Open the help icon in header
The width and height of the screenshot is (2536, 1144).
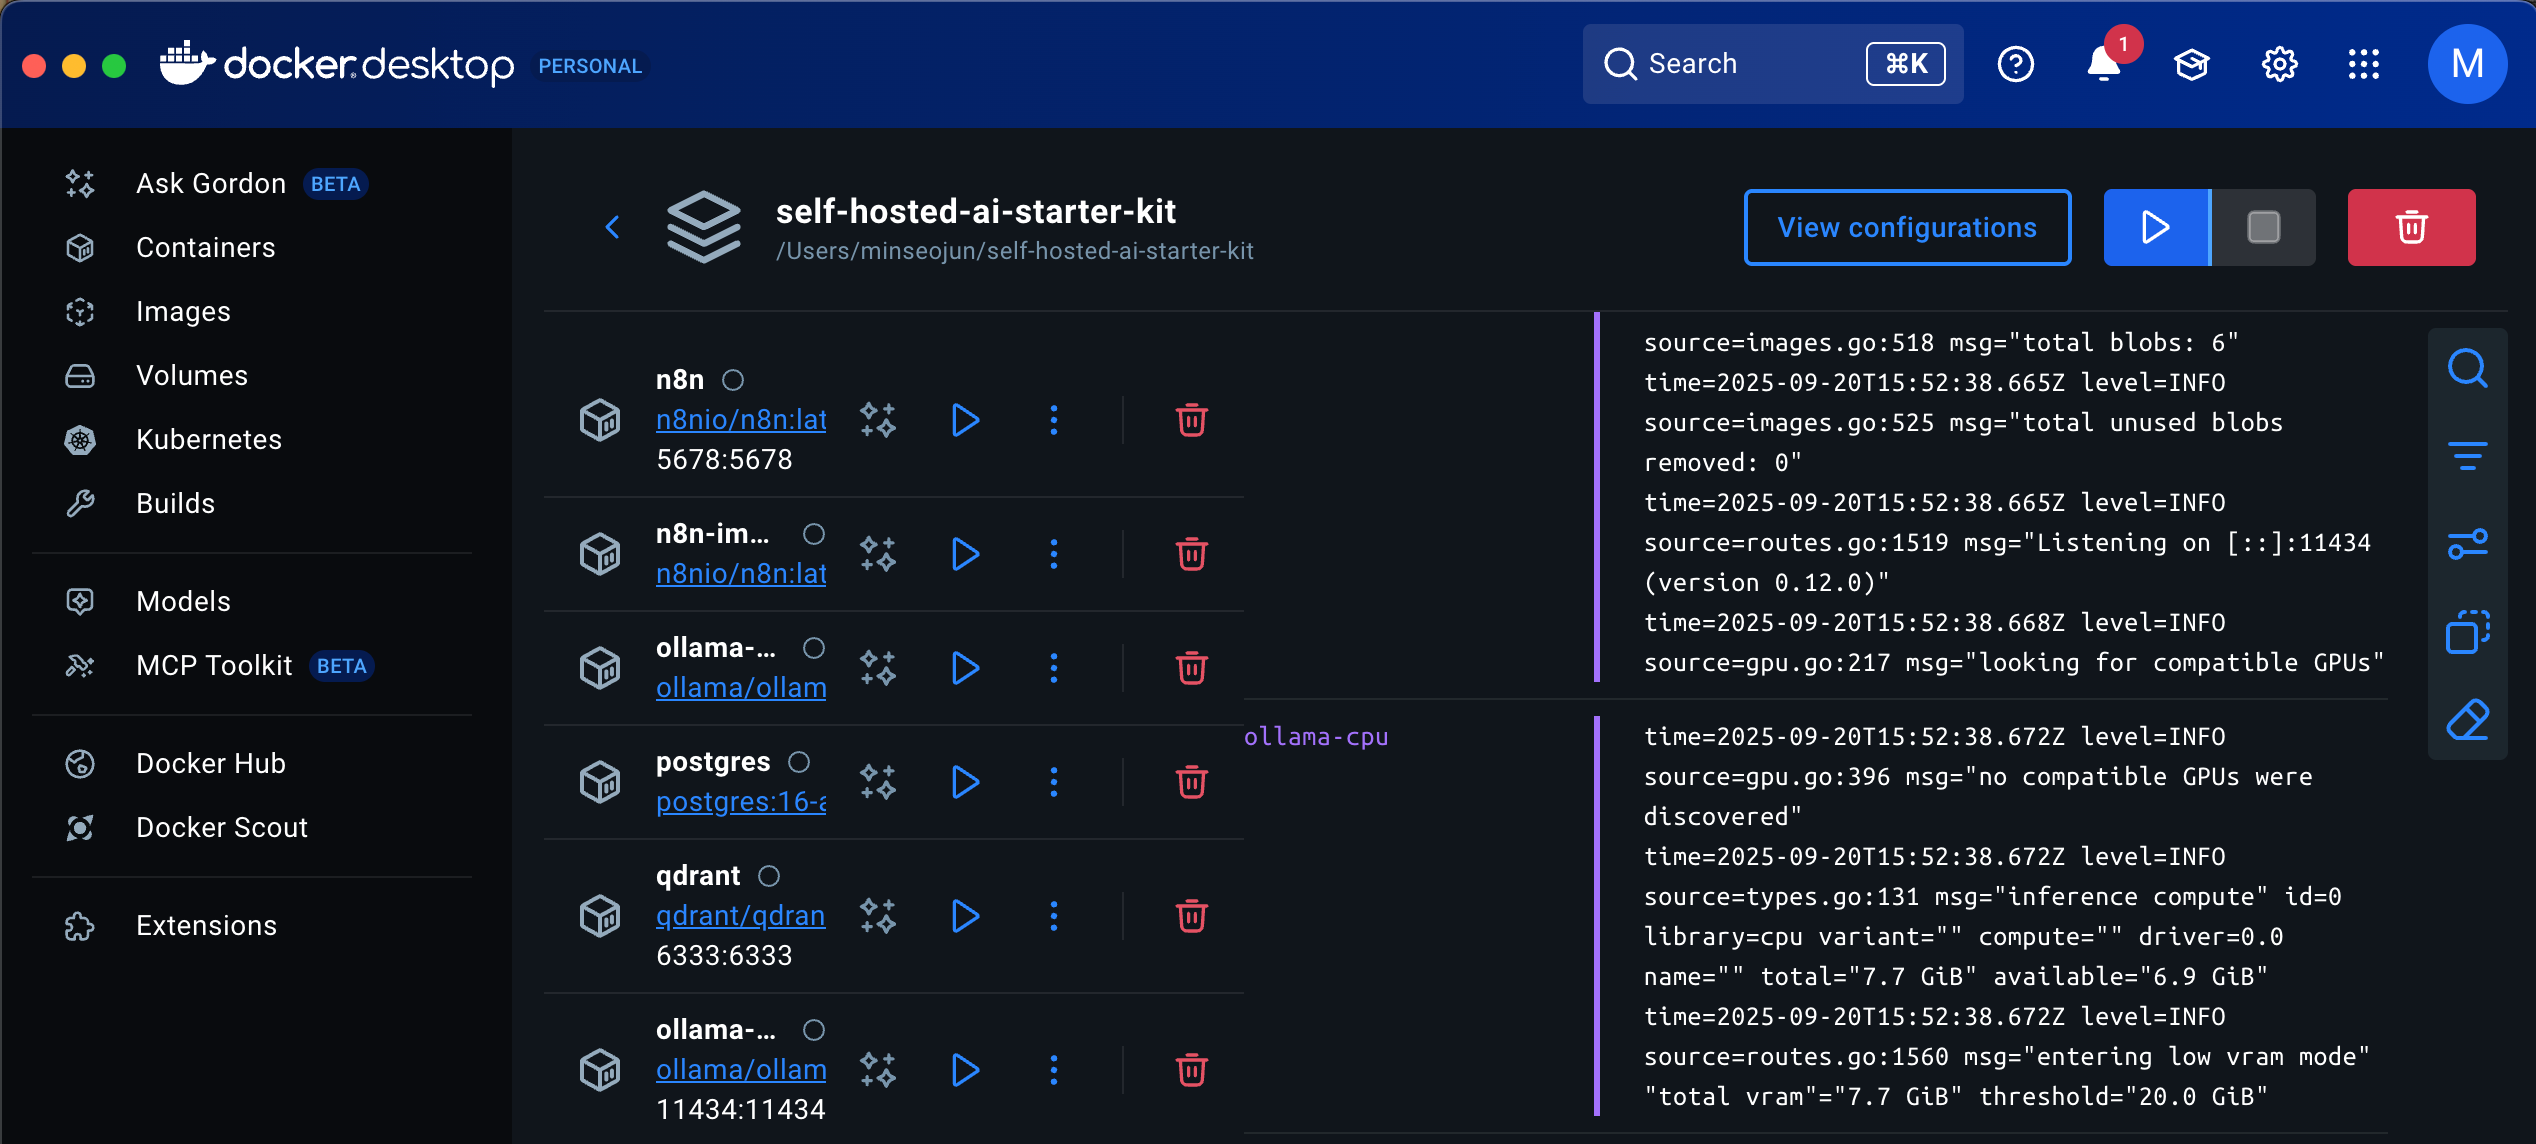click(2016, 64)
